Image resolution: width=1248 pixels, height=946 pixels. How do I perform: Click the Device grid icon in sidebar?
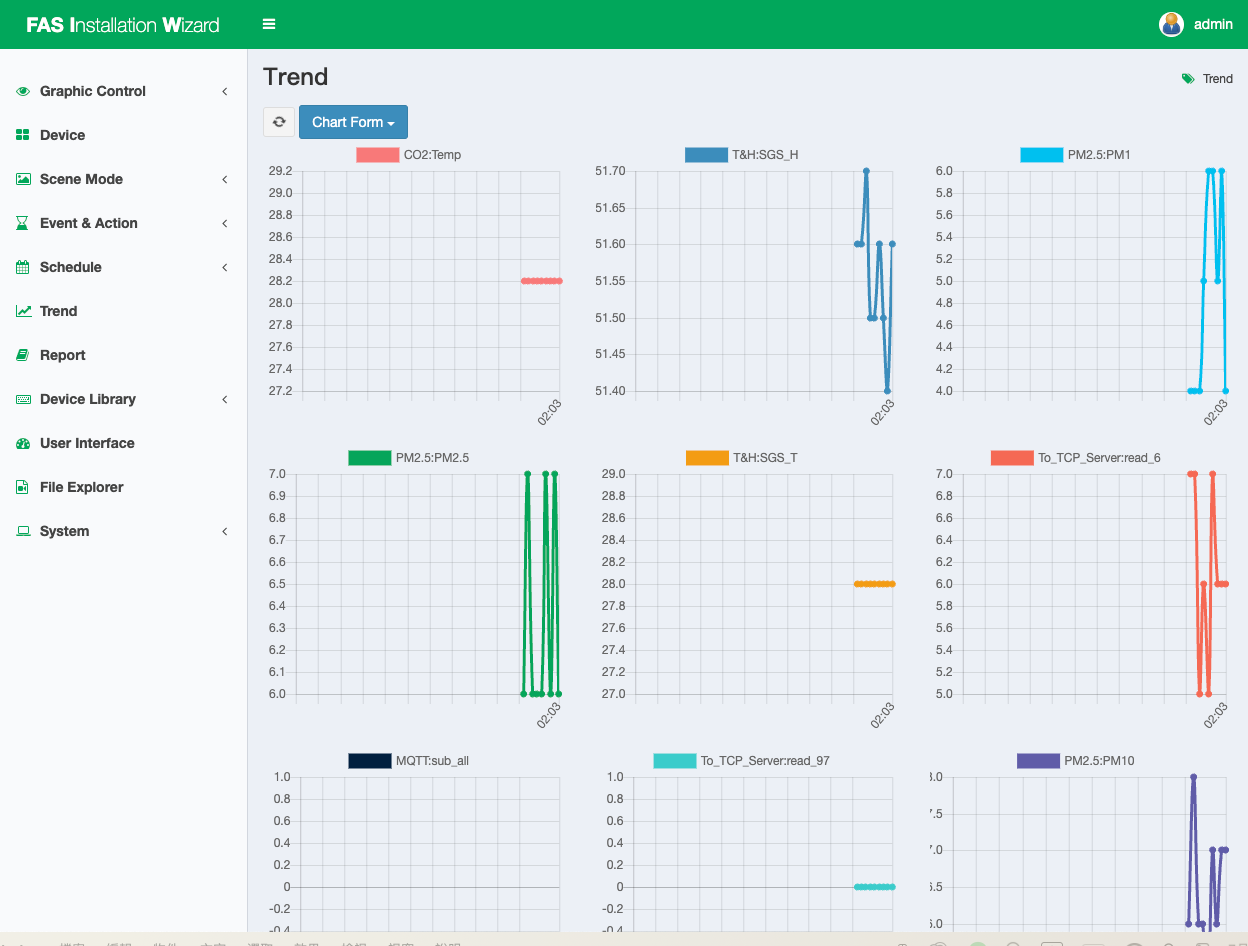(23, 135)
